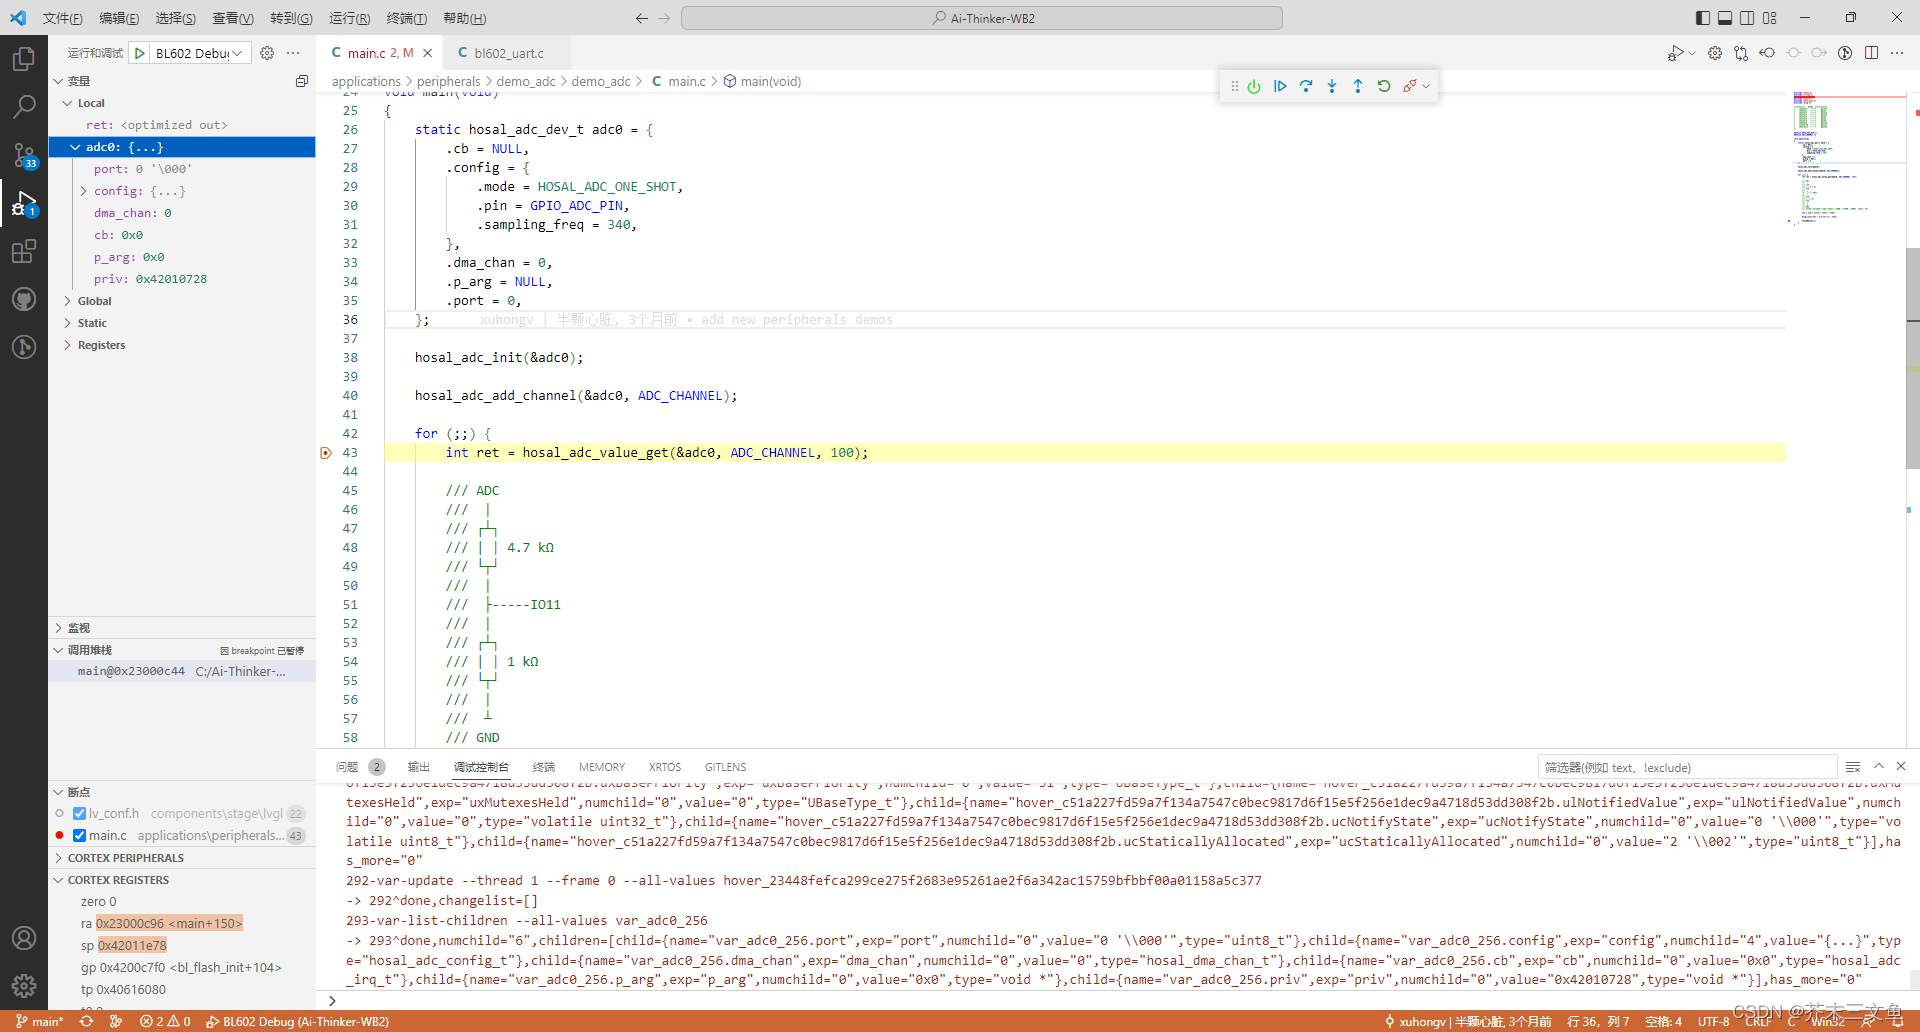Open the Manage gear in the activity bar
The width and height of the screenshot is (1920, 1032).
coord(24,986)
